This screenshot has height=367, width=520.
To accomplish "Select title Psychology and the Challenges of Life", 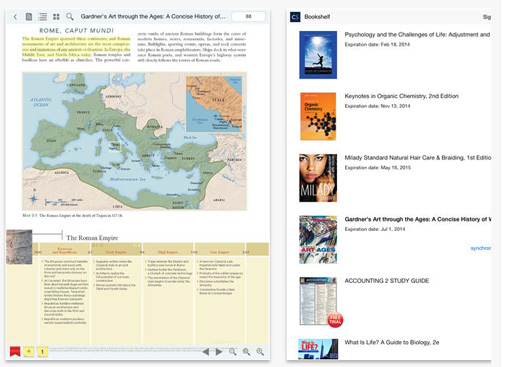I will 417,34.
